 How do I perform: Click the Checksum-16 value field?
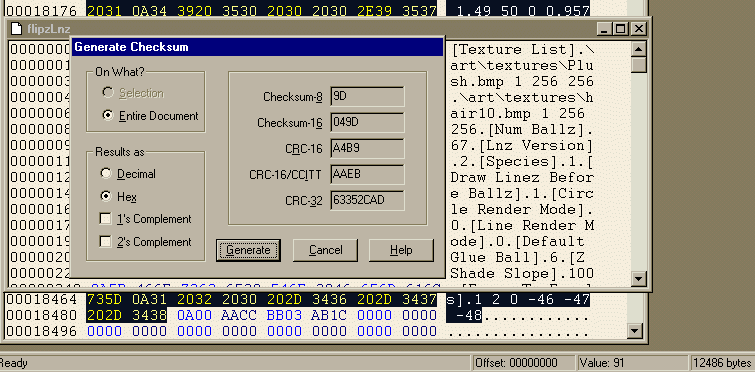click(367, 123)
